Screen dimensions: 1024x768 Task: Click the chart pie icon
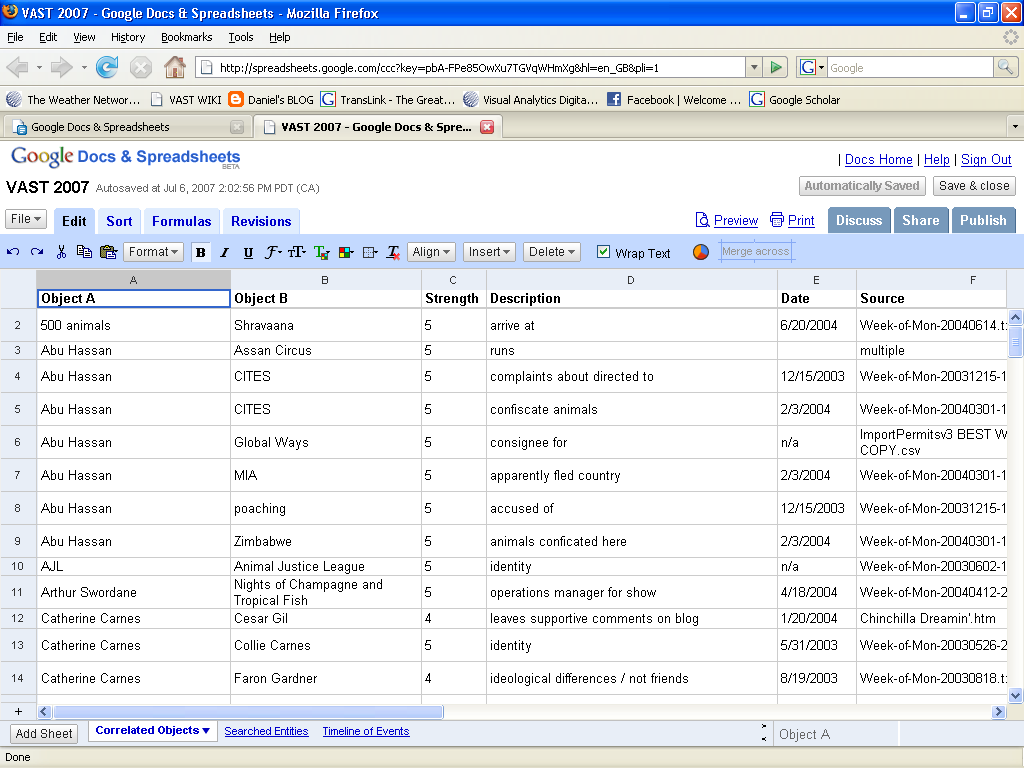click(701, 252)
